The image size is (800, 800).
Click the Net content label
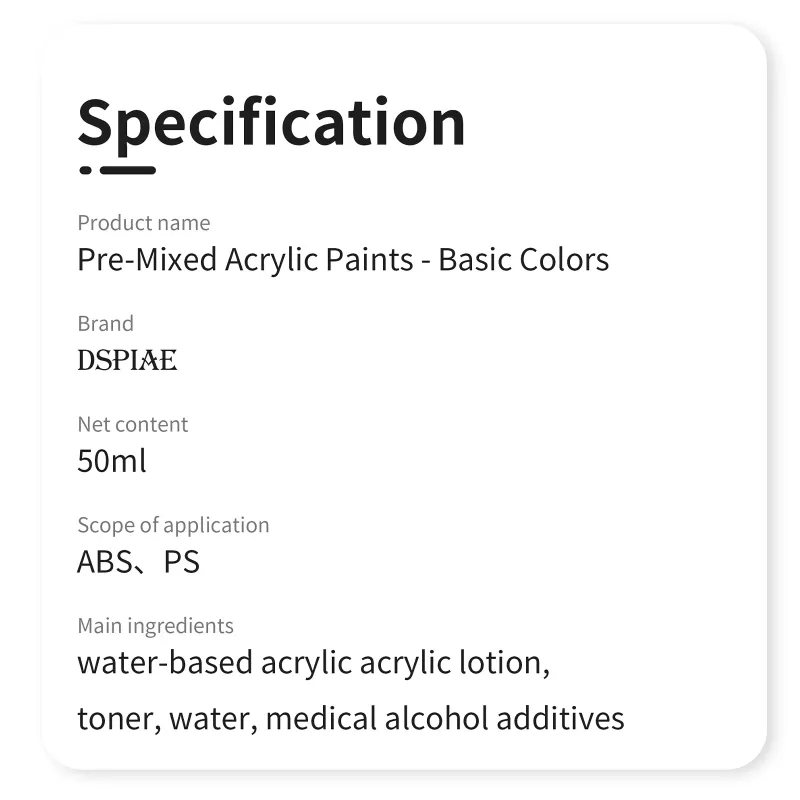pos(132,424)
